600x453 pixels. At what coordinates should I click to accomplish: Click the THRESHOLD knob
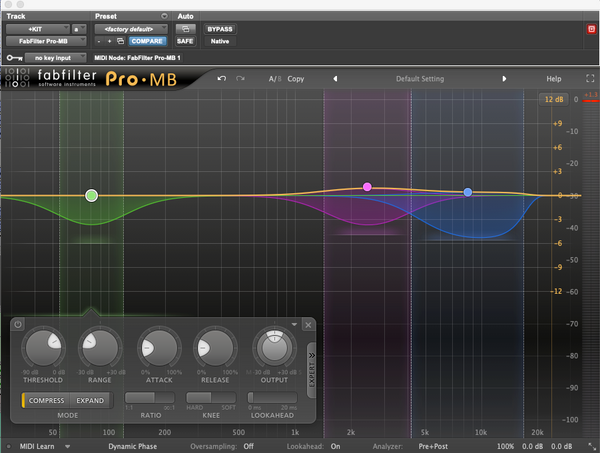43,348
